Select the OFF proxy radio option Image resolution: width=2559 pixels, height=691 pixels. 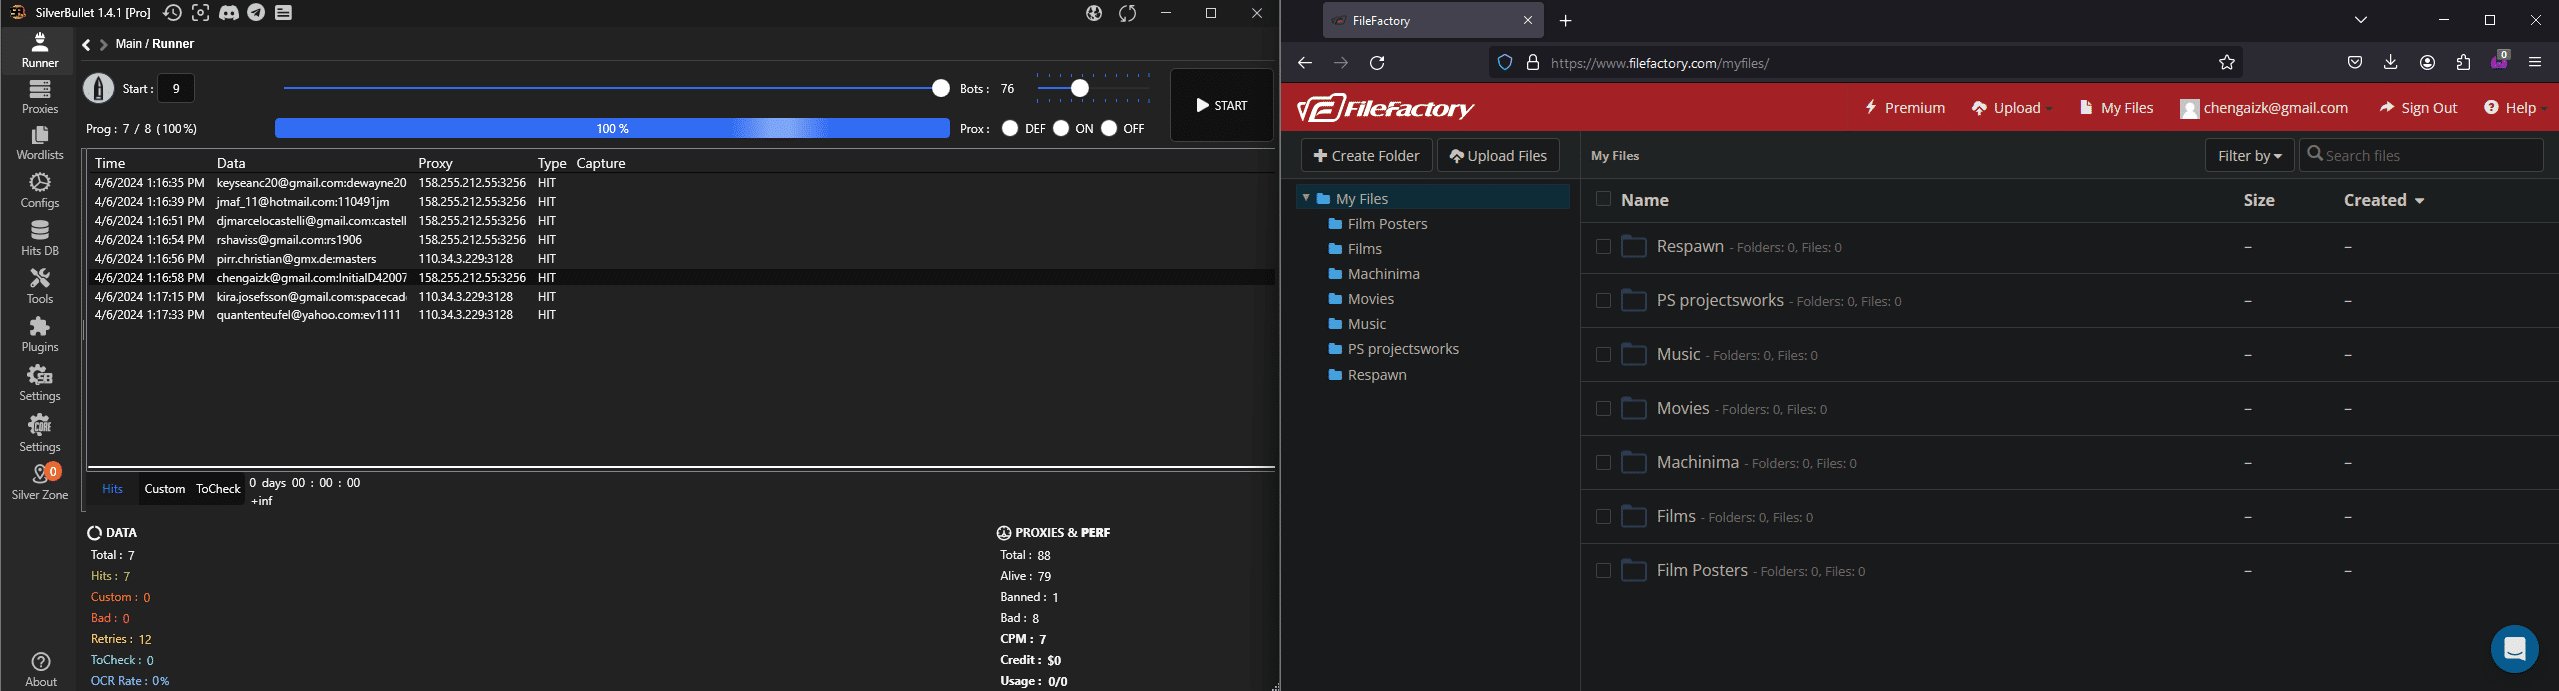tap(1109, 128)
